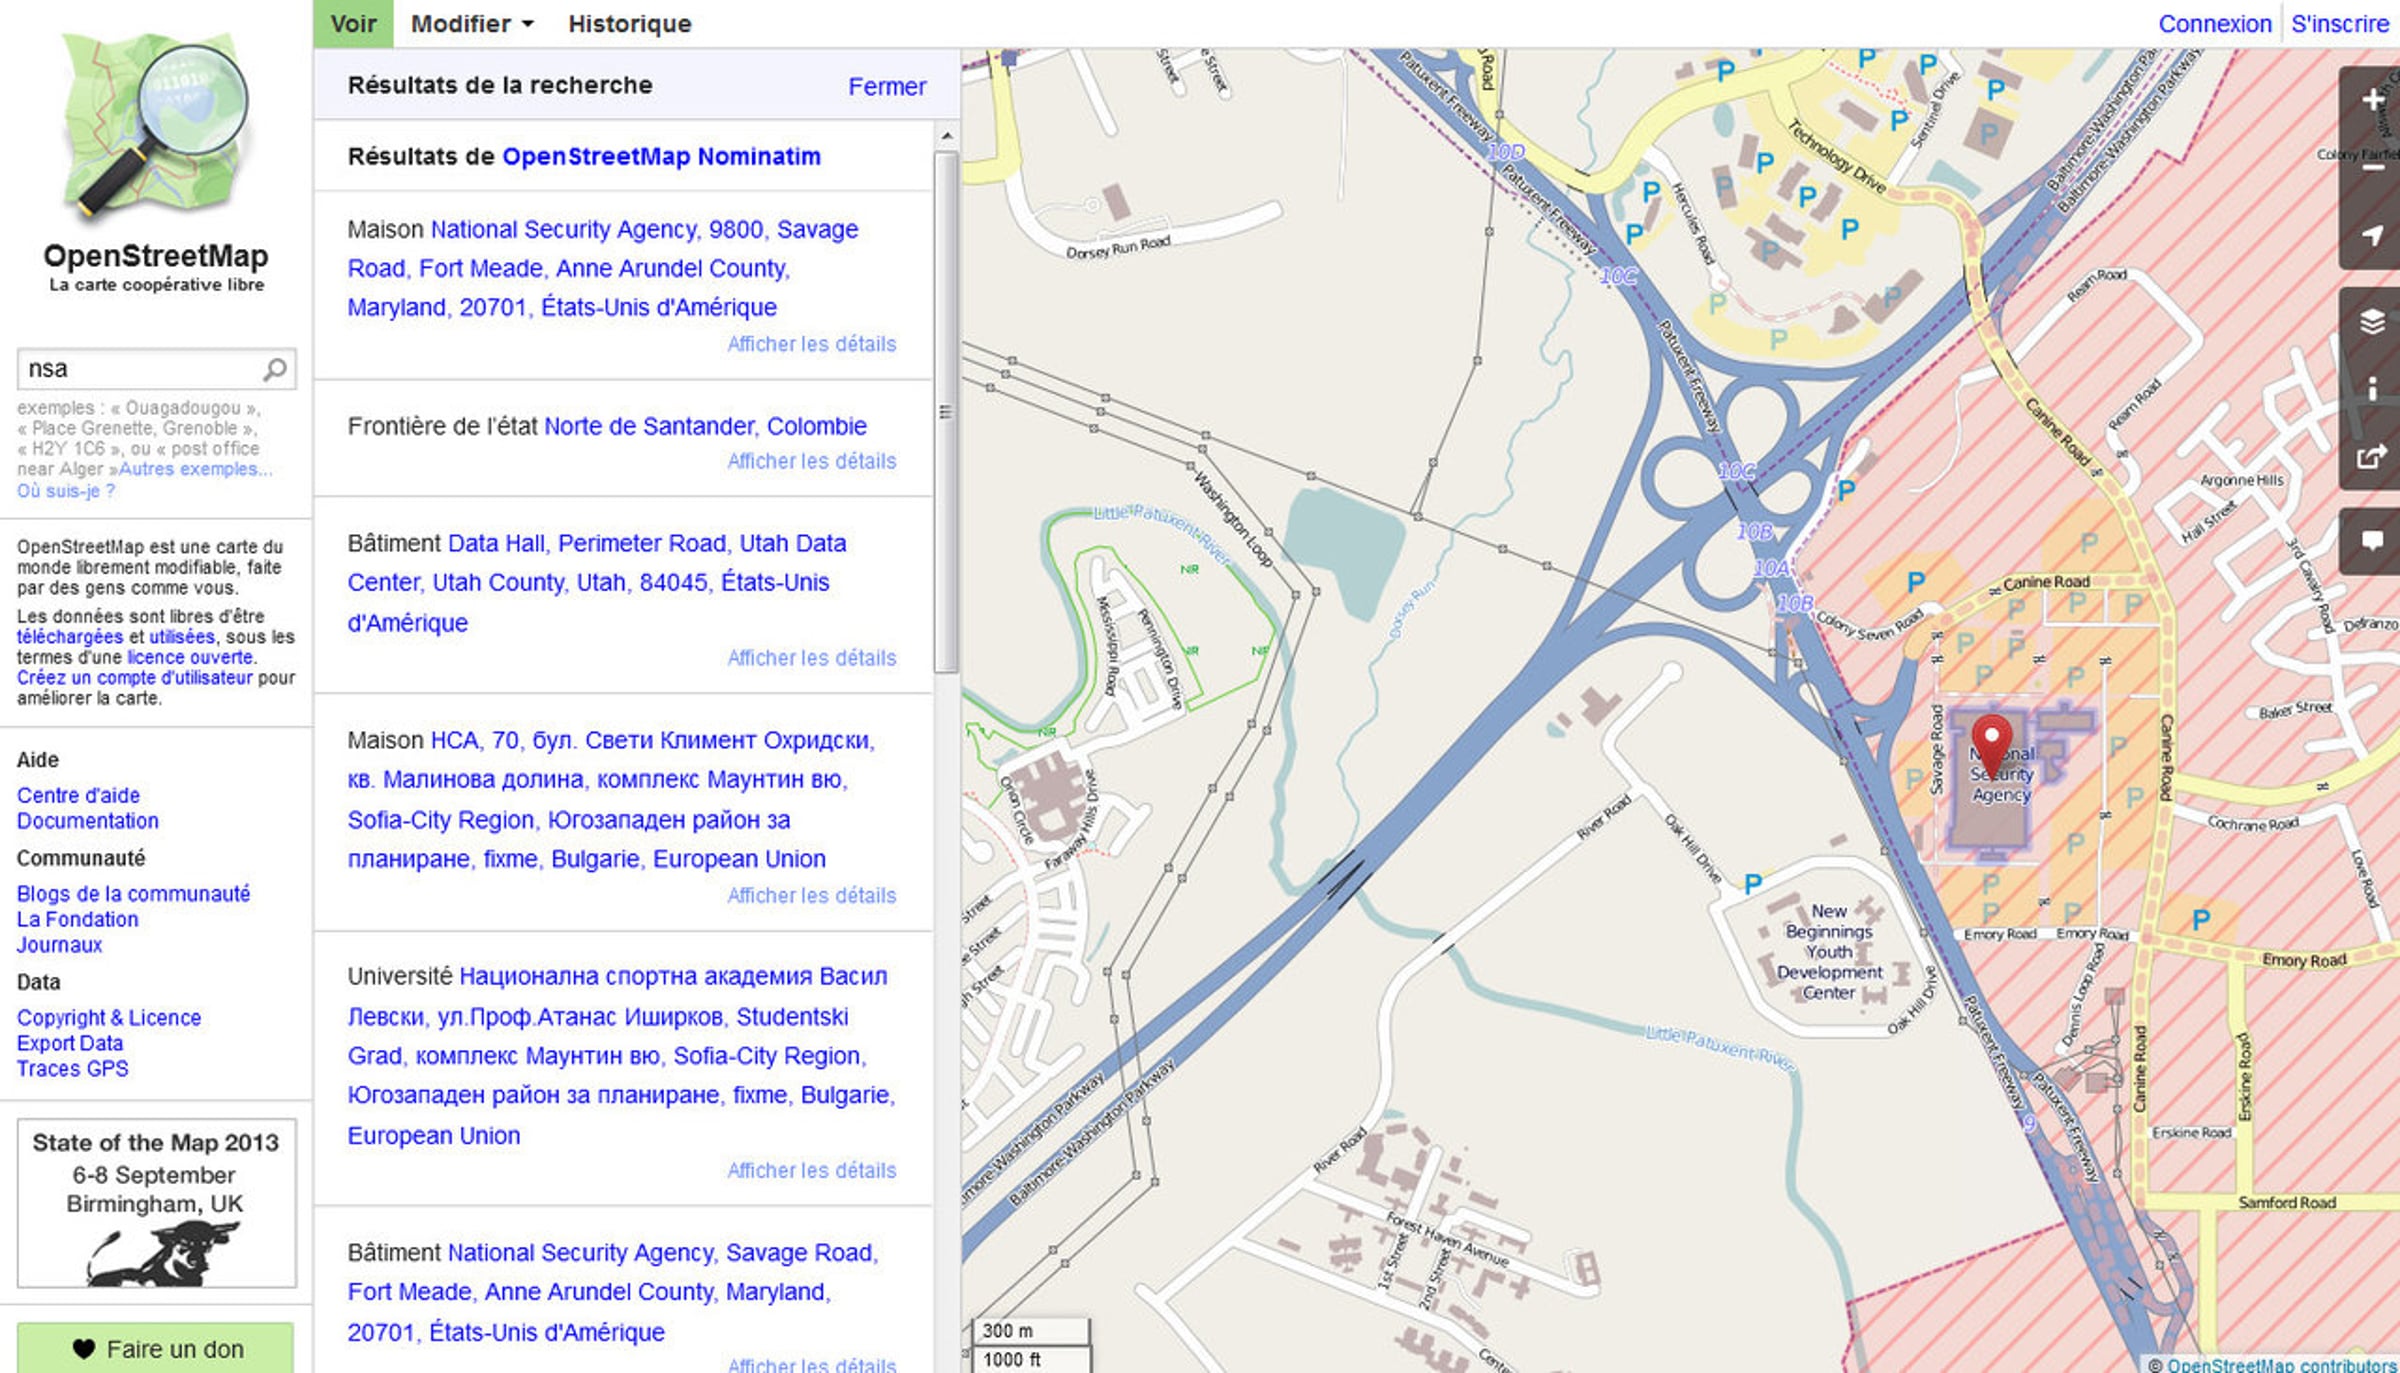Click the results list scrollbar thumb
Screen dimensions: 2400x1373
[x=946, y=412]
